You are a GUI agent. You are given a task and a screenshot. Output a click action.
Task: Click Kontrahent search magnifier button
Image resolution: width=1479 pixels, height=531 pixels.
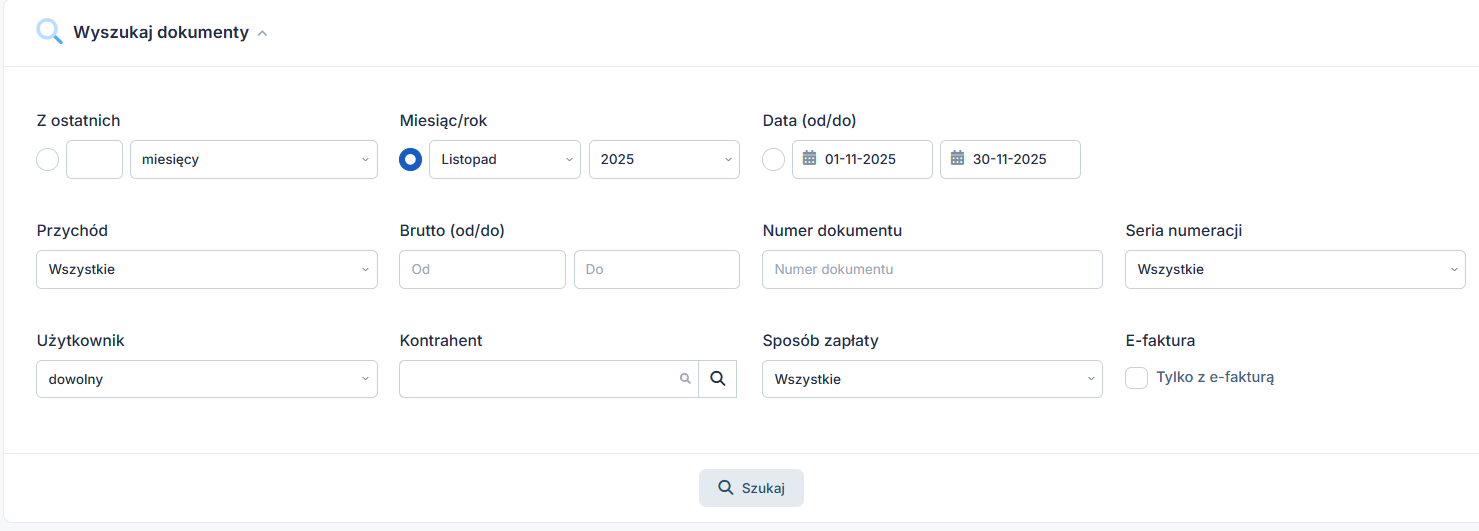pos(717,379)
